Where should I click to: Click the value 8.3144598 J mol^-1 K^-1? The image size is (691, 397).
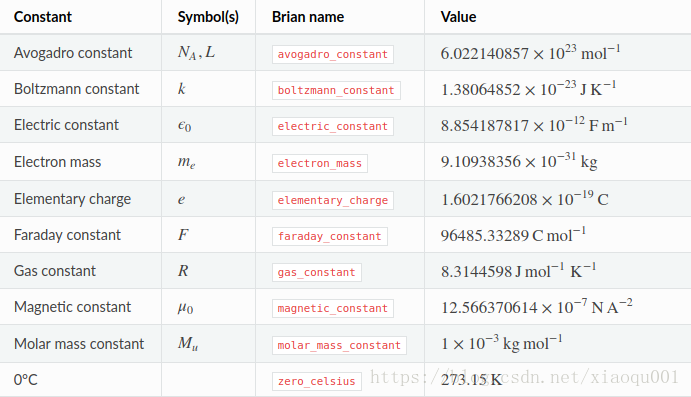coord(519,271)
